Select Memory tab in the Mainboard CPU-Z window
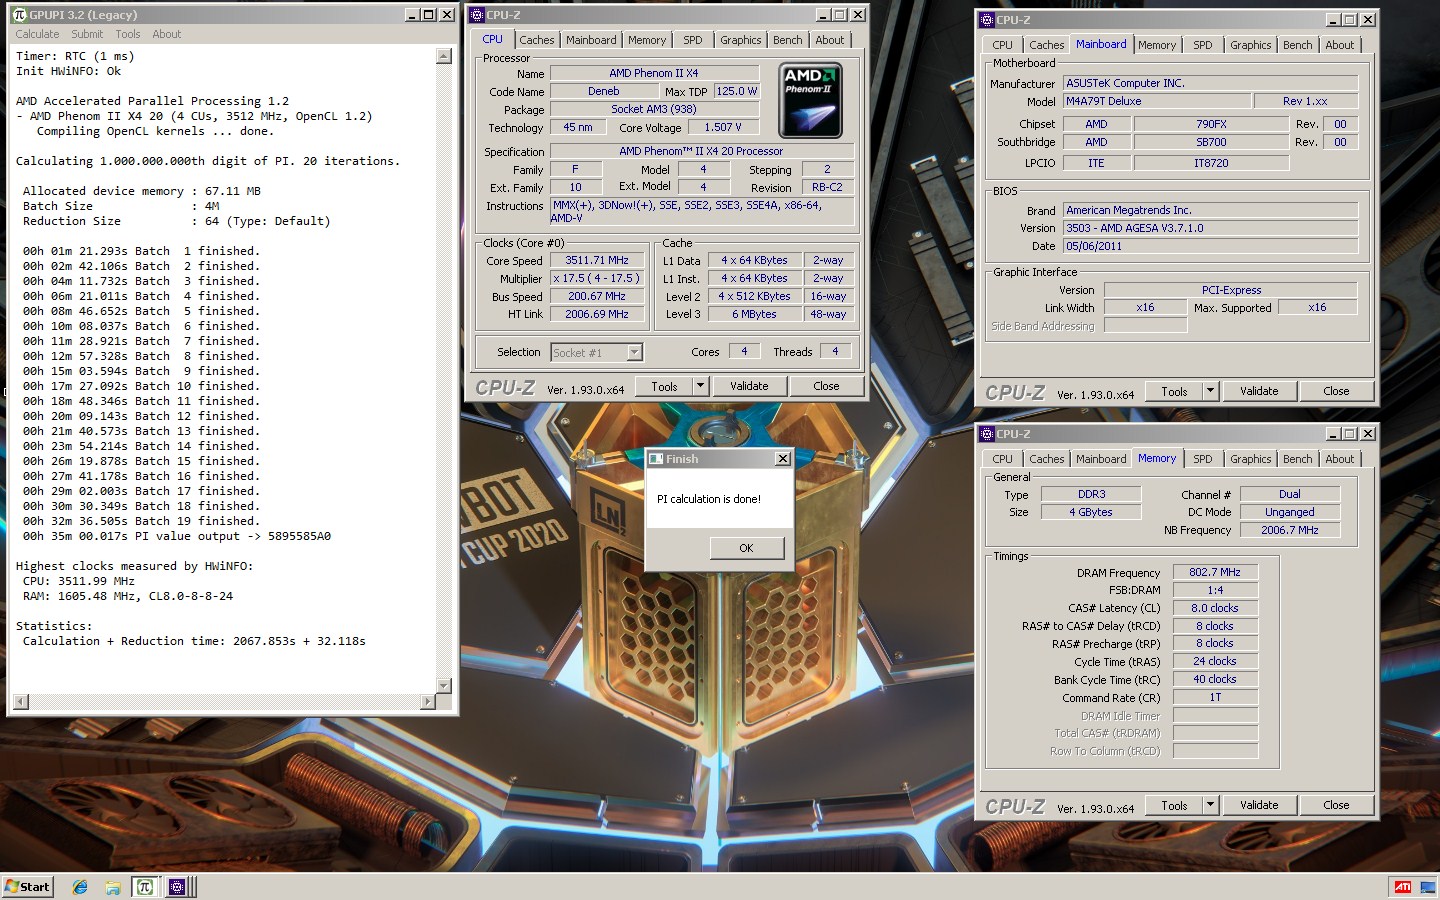The width and height of the screenshot is (1440, 900). (1157, 45)
